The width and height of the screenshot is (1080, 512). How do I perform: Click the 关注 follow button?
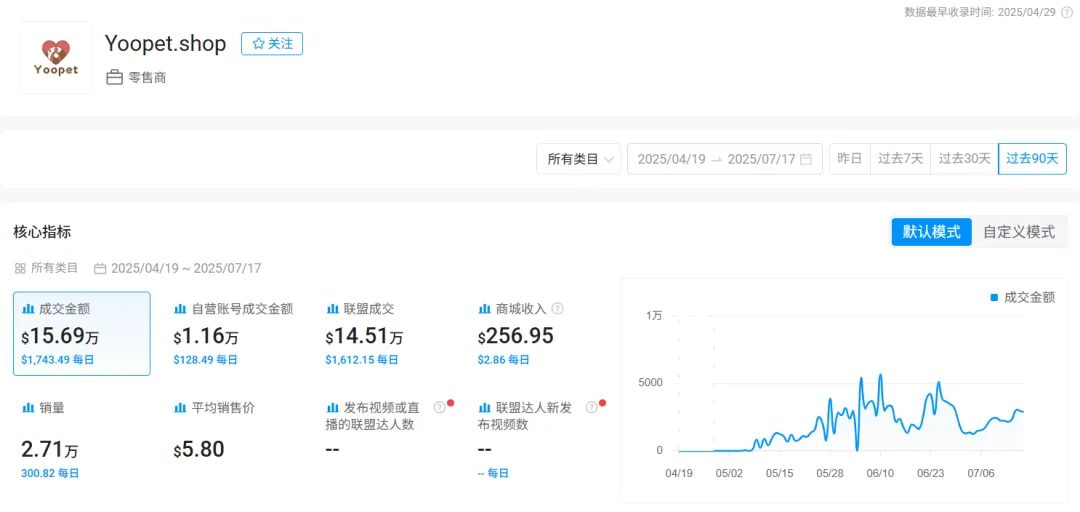point(271,43)
